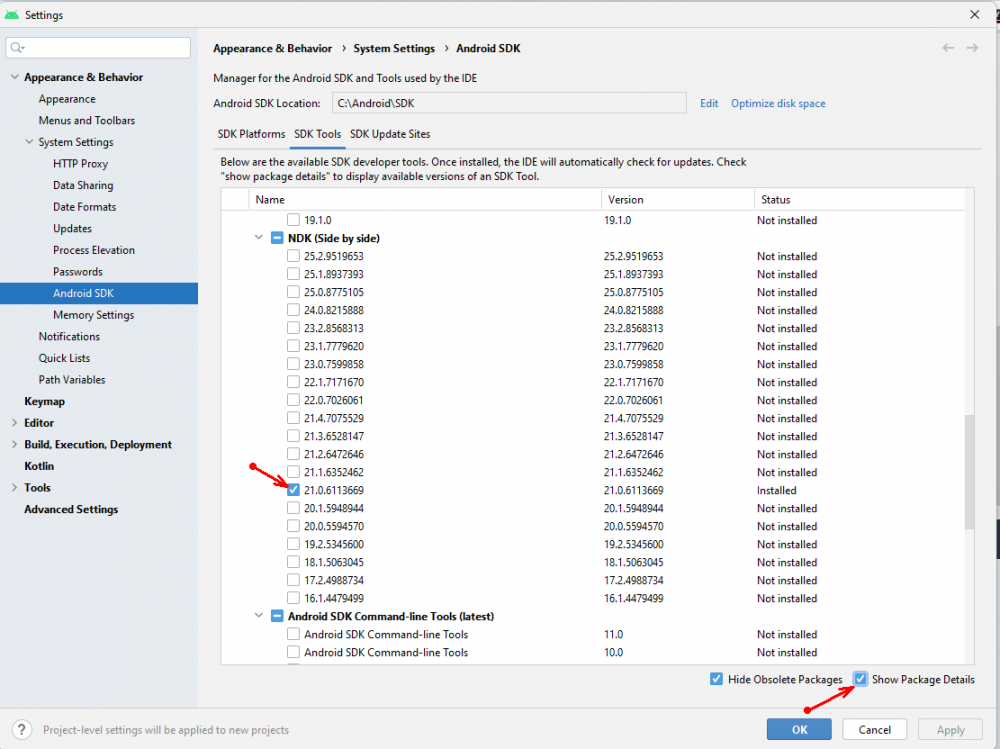Tick the 19.1.0 package checkbox
Screen dimensions: 1000x749
[293, 220]
